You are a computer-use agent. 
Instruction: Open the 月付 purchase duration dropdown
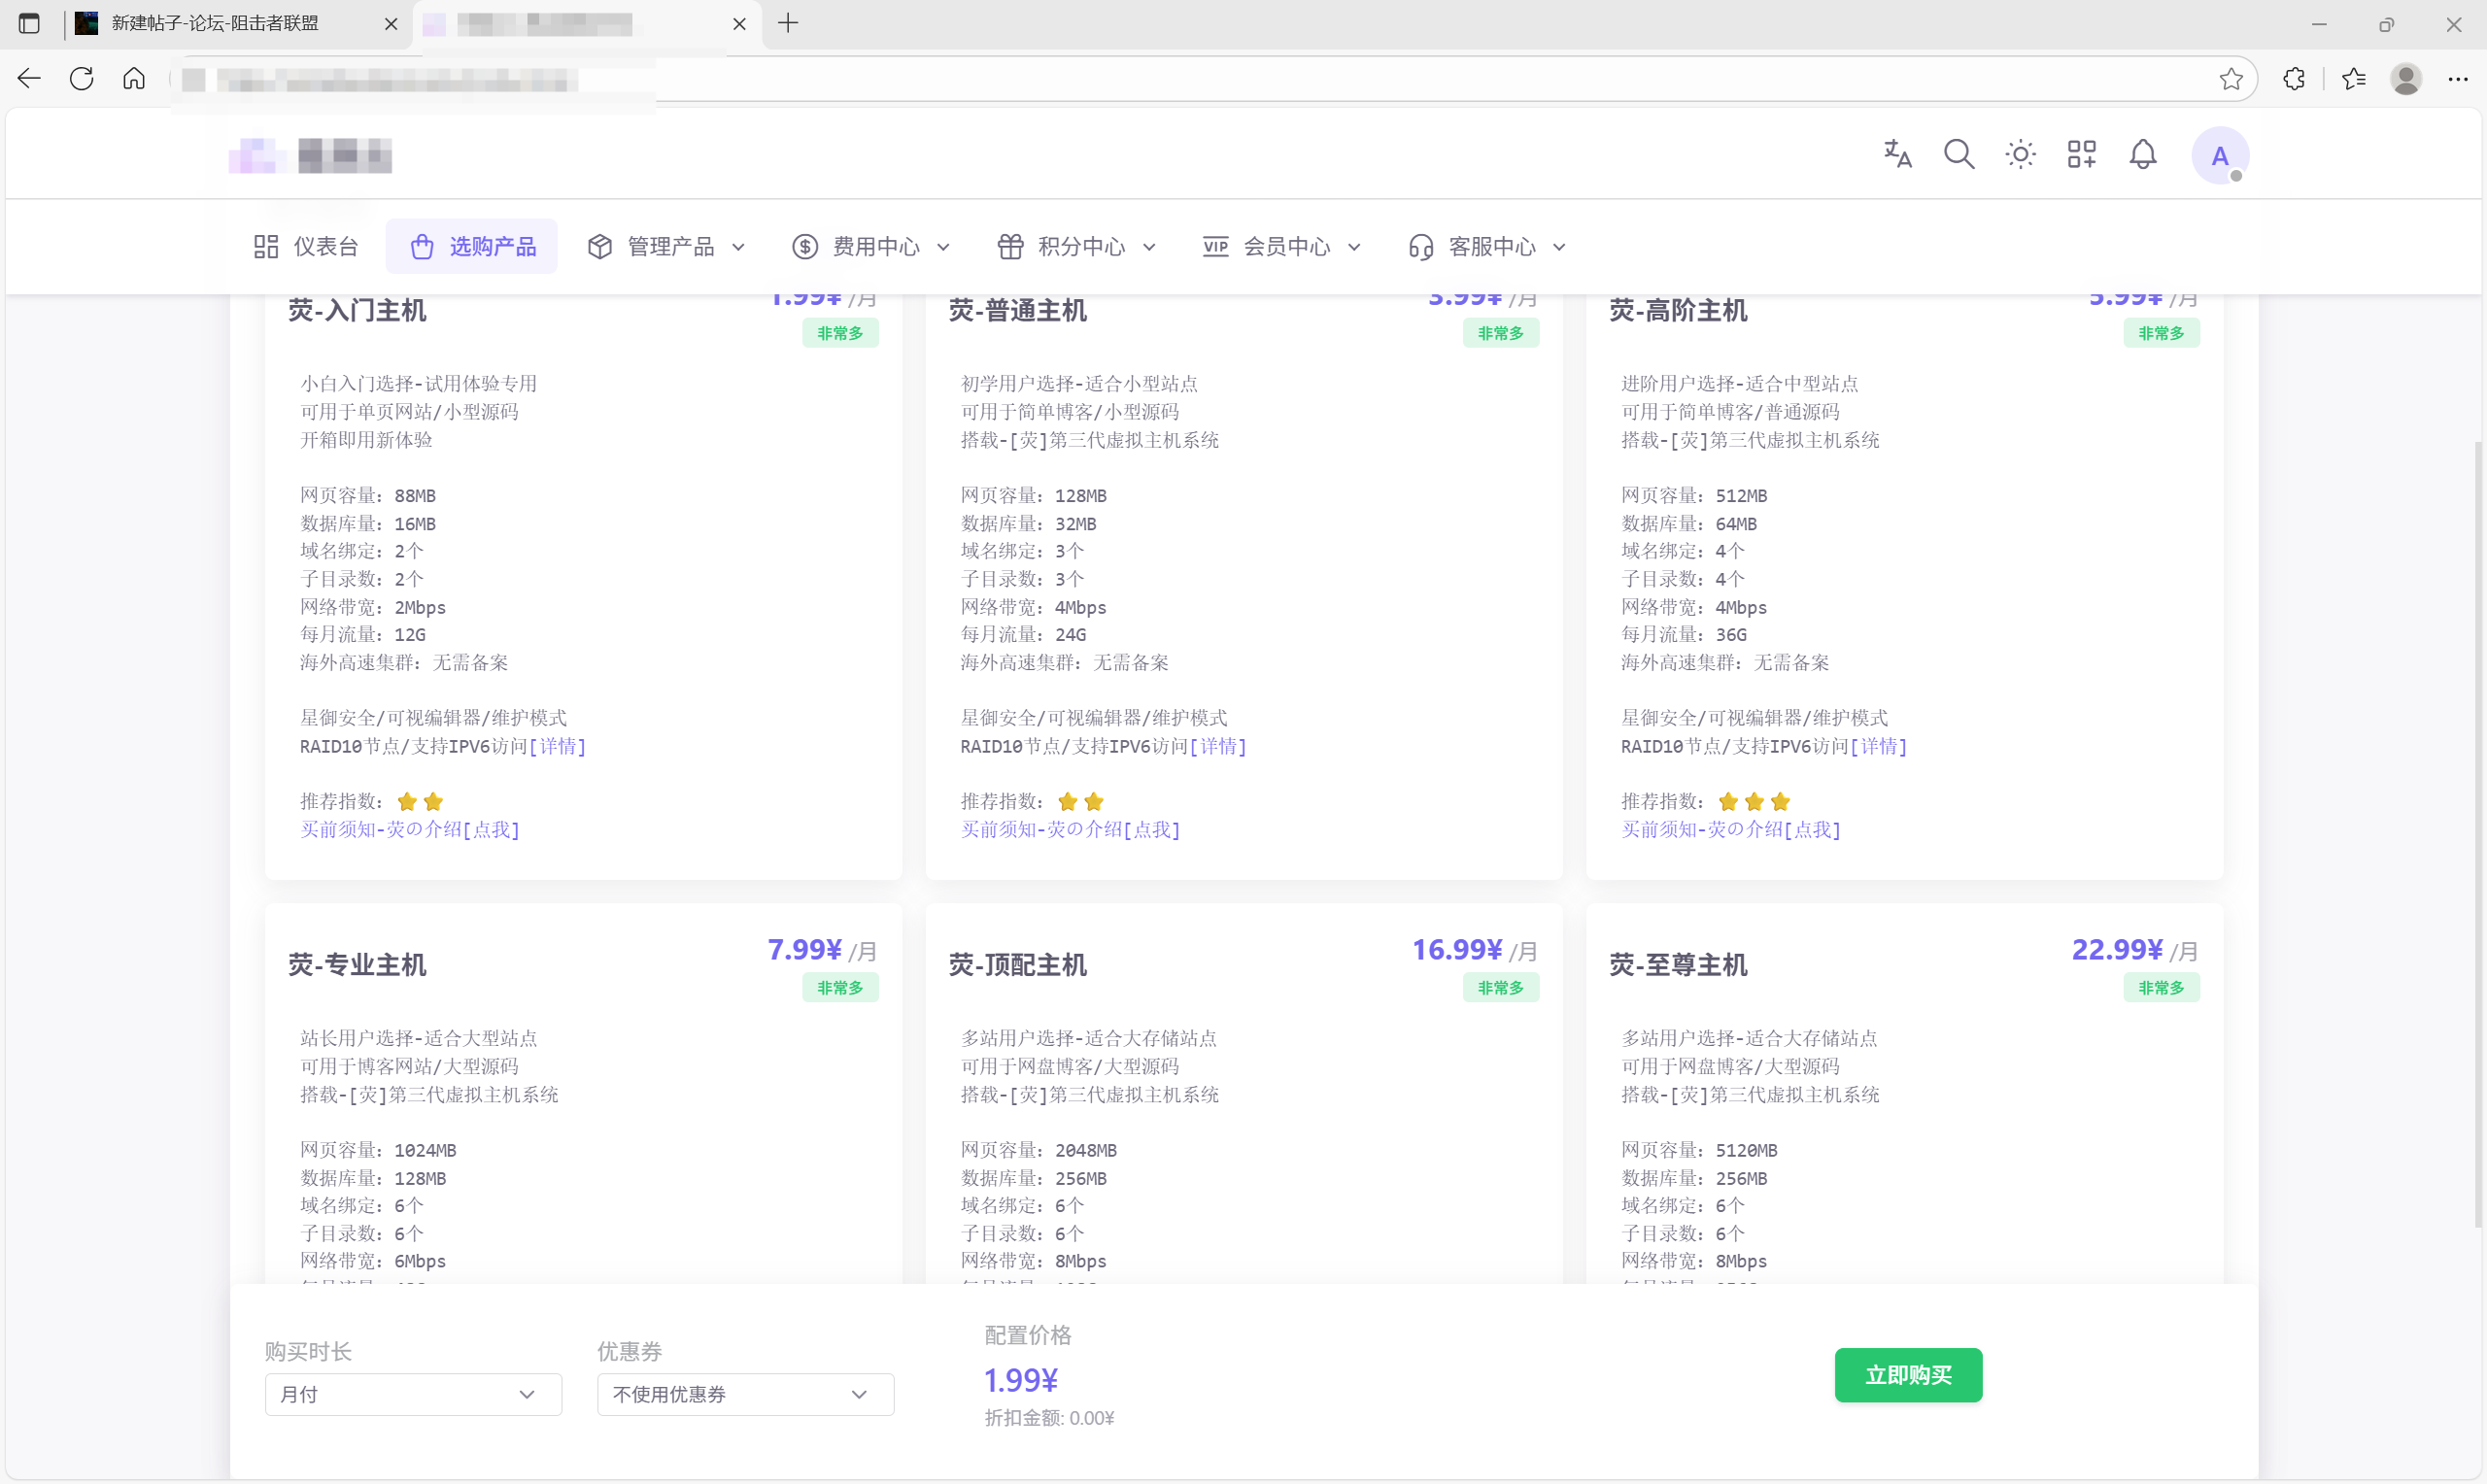coord(412,1394)
